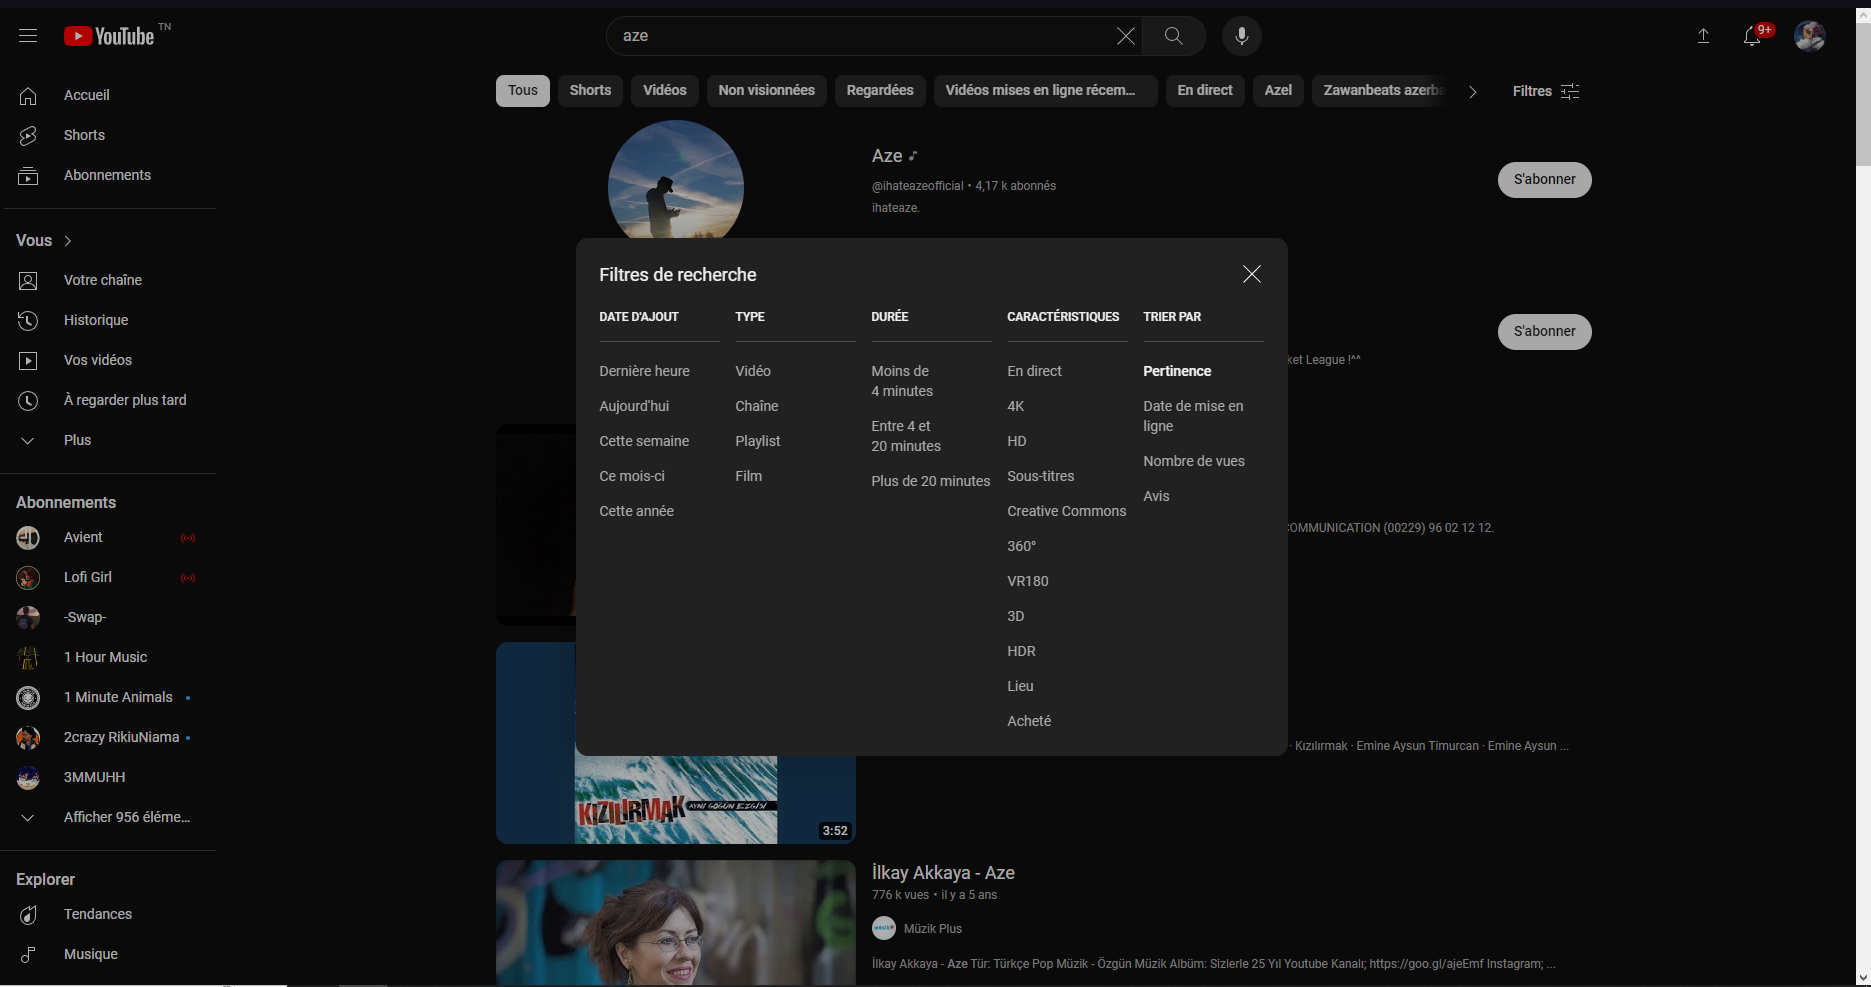Filter results to type Chaîne
This screenshot has height=987, width=1871.
(757, 406)
